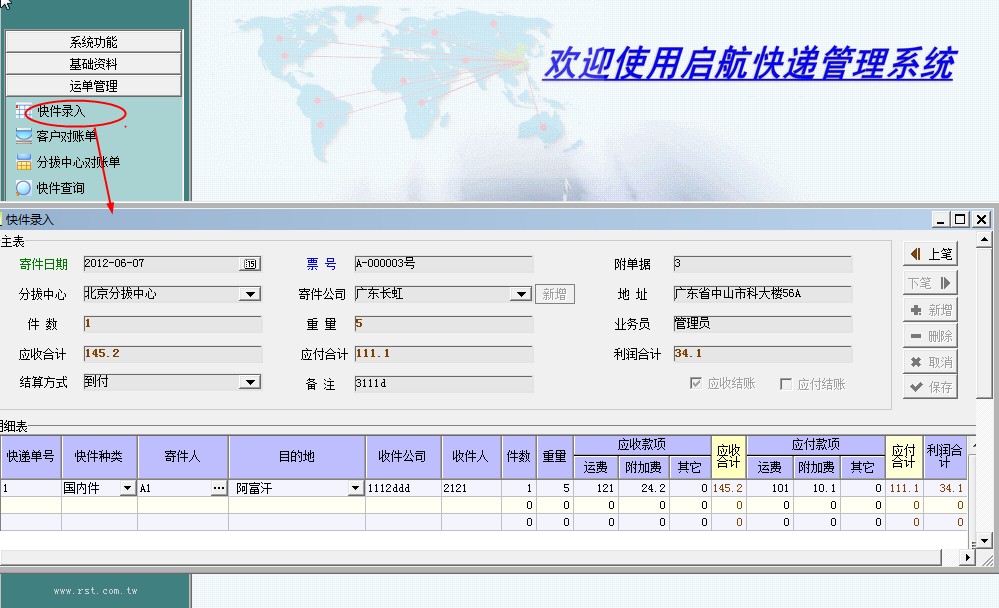Click the 应付 附加费 cell with 10.1
Screen dimensions: 999x608
817,488
